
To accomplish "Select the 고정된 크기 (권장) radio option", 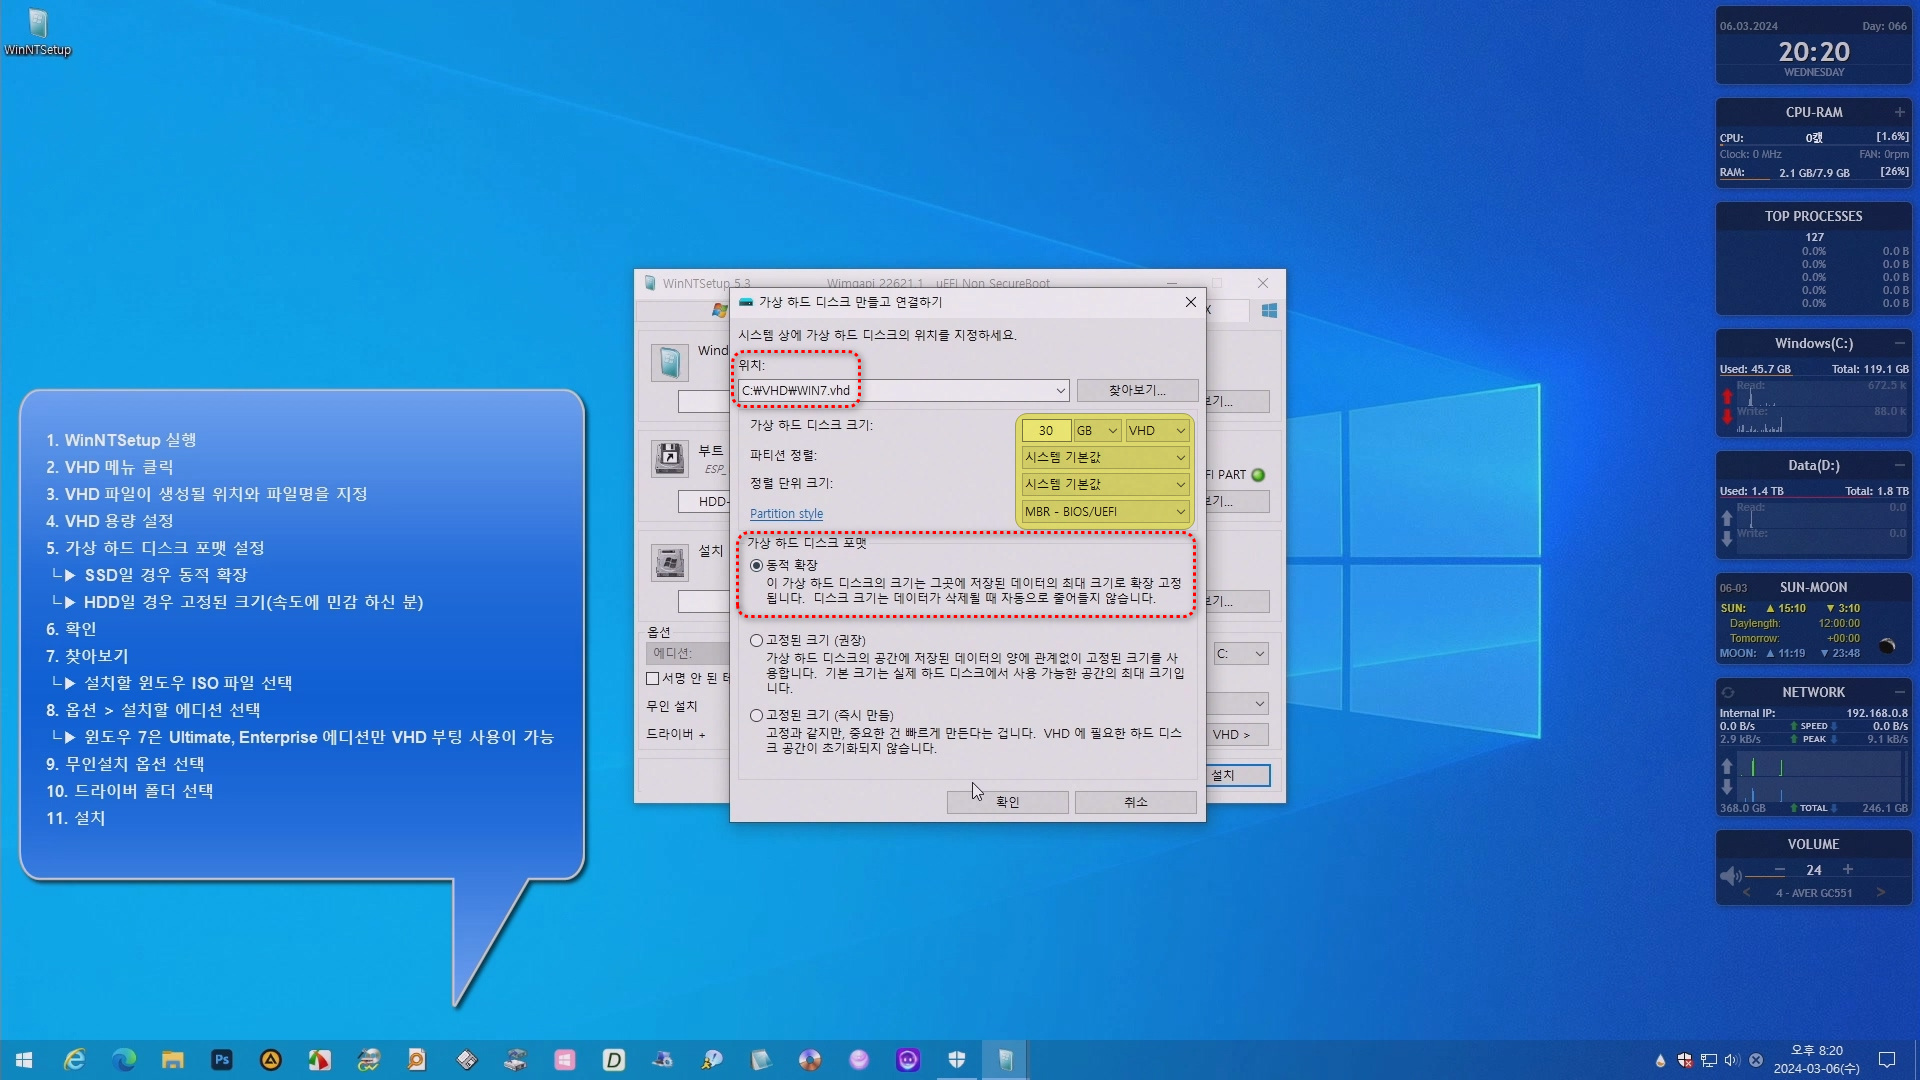I will point(756,640).
